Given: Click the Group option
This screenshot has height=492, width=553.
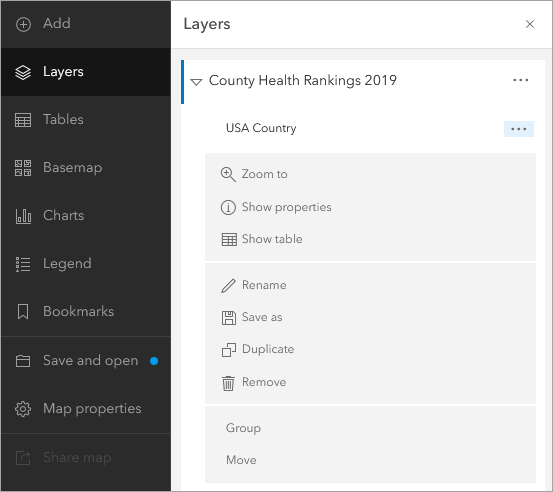Looking at the screenshot, I should 243,428.
